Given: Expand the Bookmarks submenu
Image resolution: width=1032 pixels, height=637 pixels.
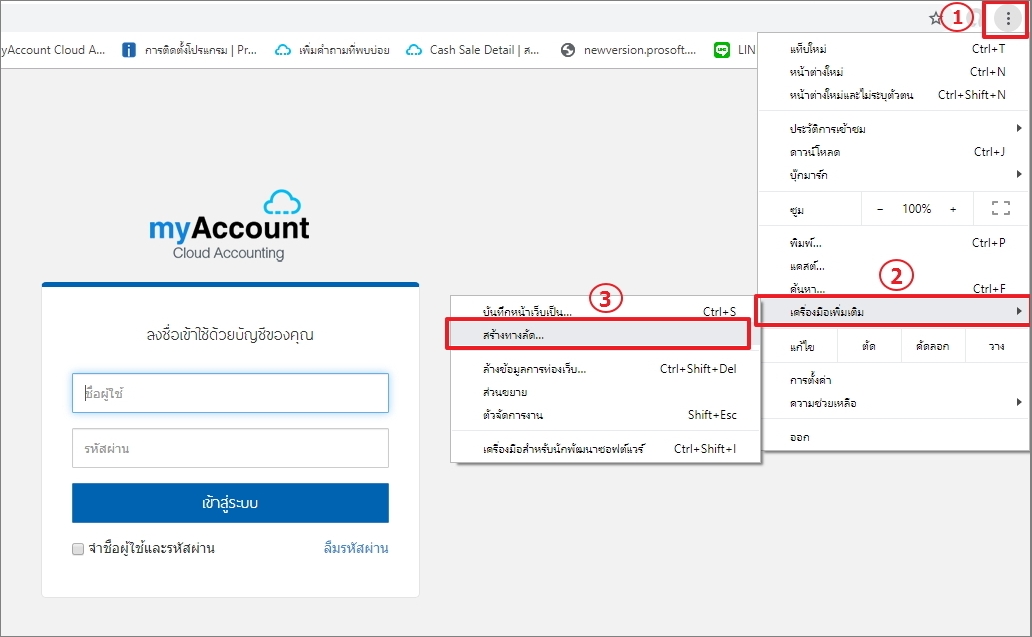Looking at the screenshot, I should coord(894,174).
